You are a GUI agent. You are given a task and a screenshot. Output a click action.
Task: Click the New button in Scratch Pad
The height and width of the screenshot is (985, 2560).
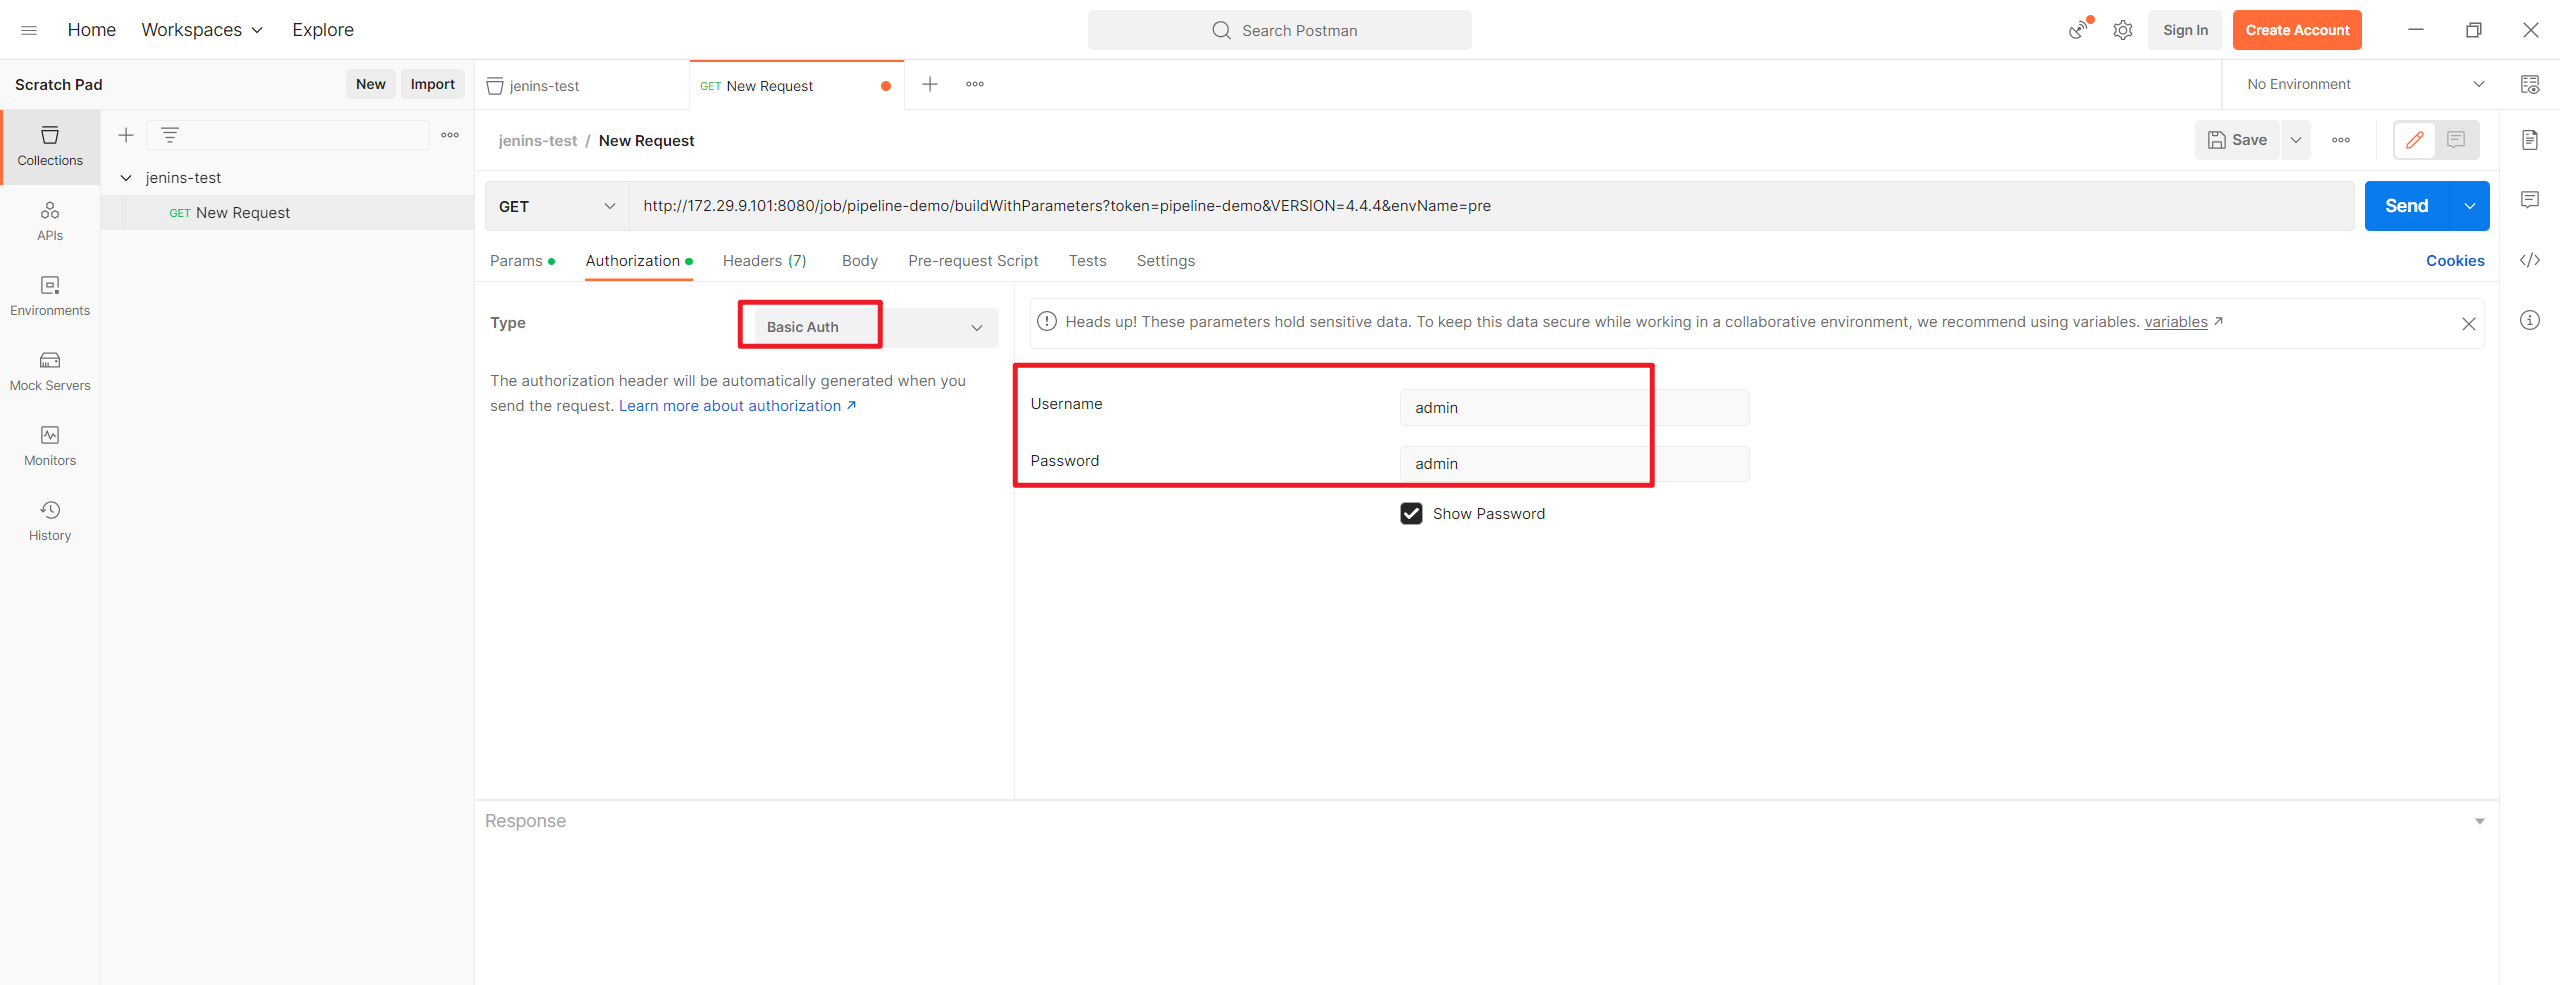[371, 84]
